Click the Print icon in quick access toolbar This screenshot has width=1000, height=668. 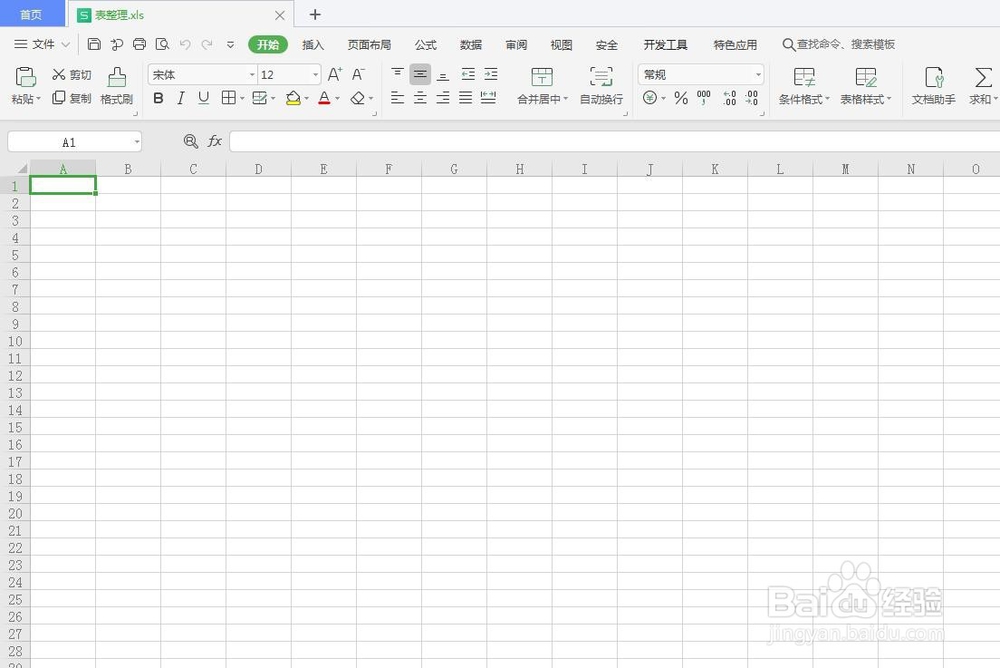tap(139, 44)
